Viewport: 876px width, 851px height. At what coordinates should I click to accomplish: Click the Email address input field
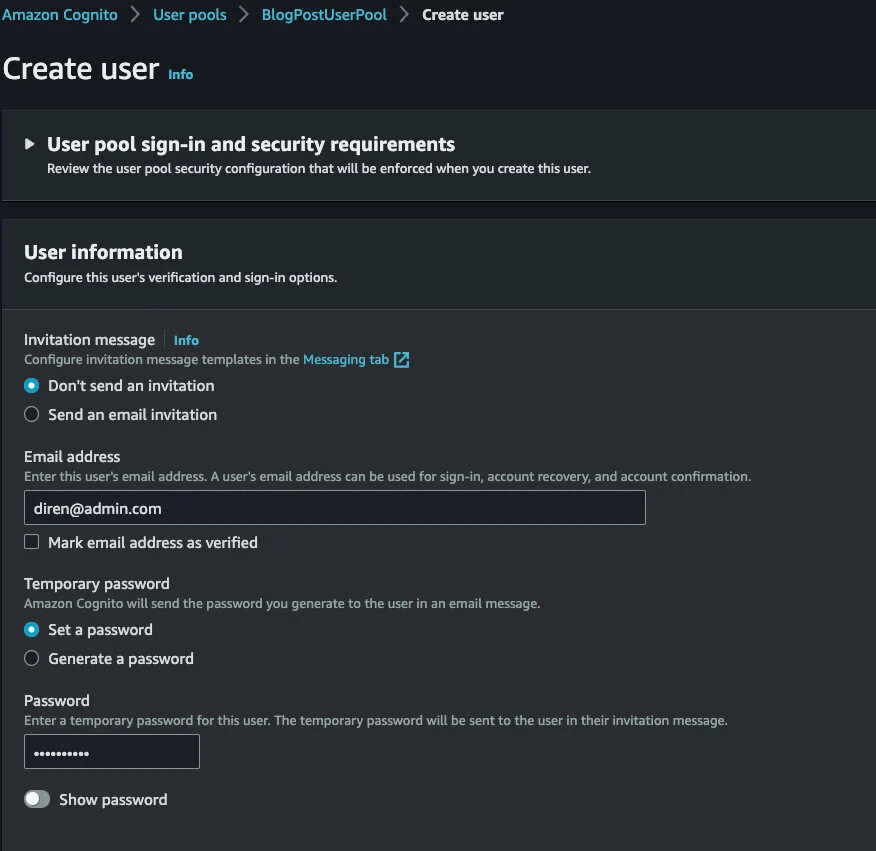coord(334,508)
